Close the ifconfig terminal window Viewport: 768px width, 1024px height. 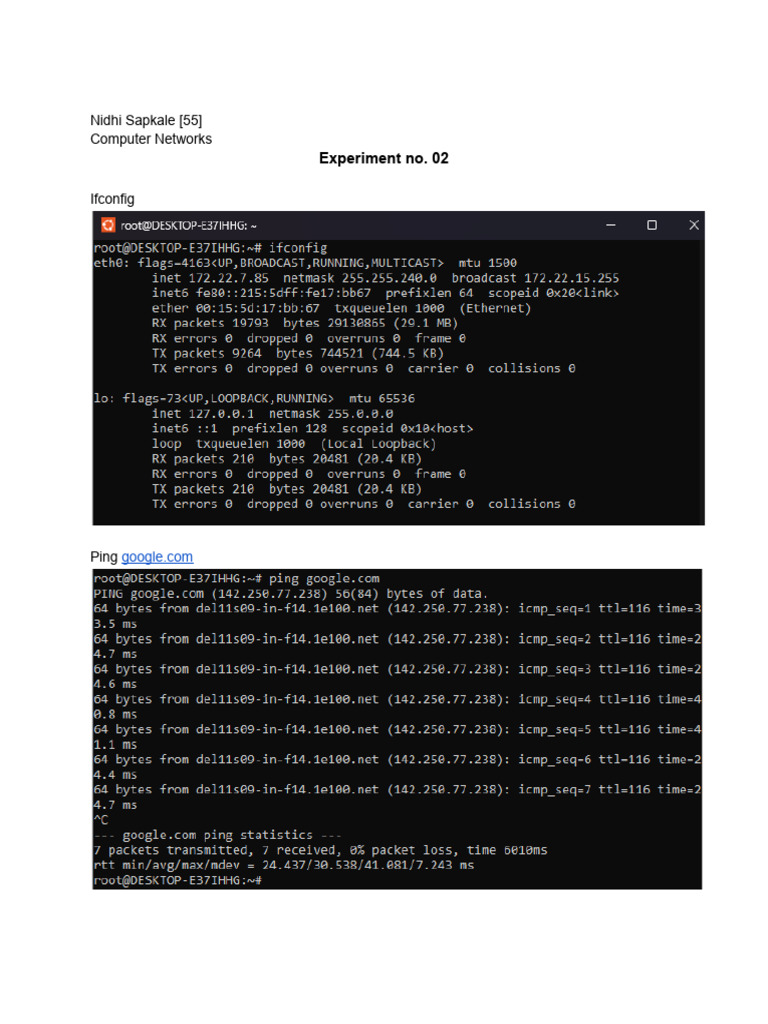[694, 225]
